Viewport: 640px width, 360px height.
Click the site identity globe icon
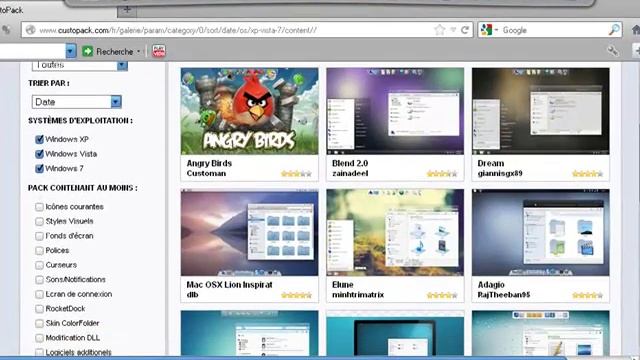point(31,30)
